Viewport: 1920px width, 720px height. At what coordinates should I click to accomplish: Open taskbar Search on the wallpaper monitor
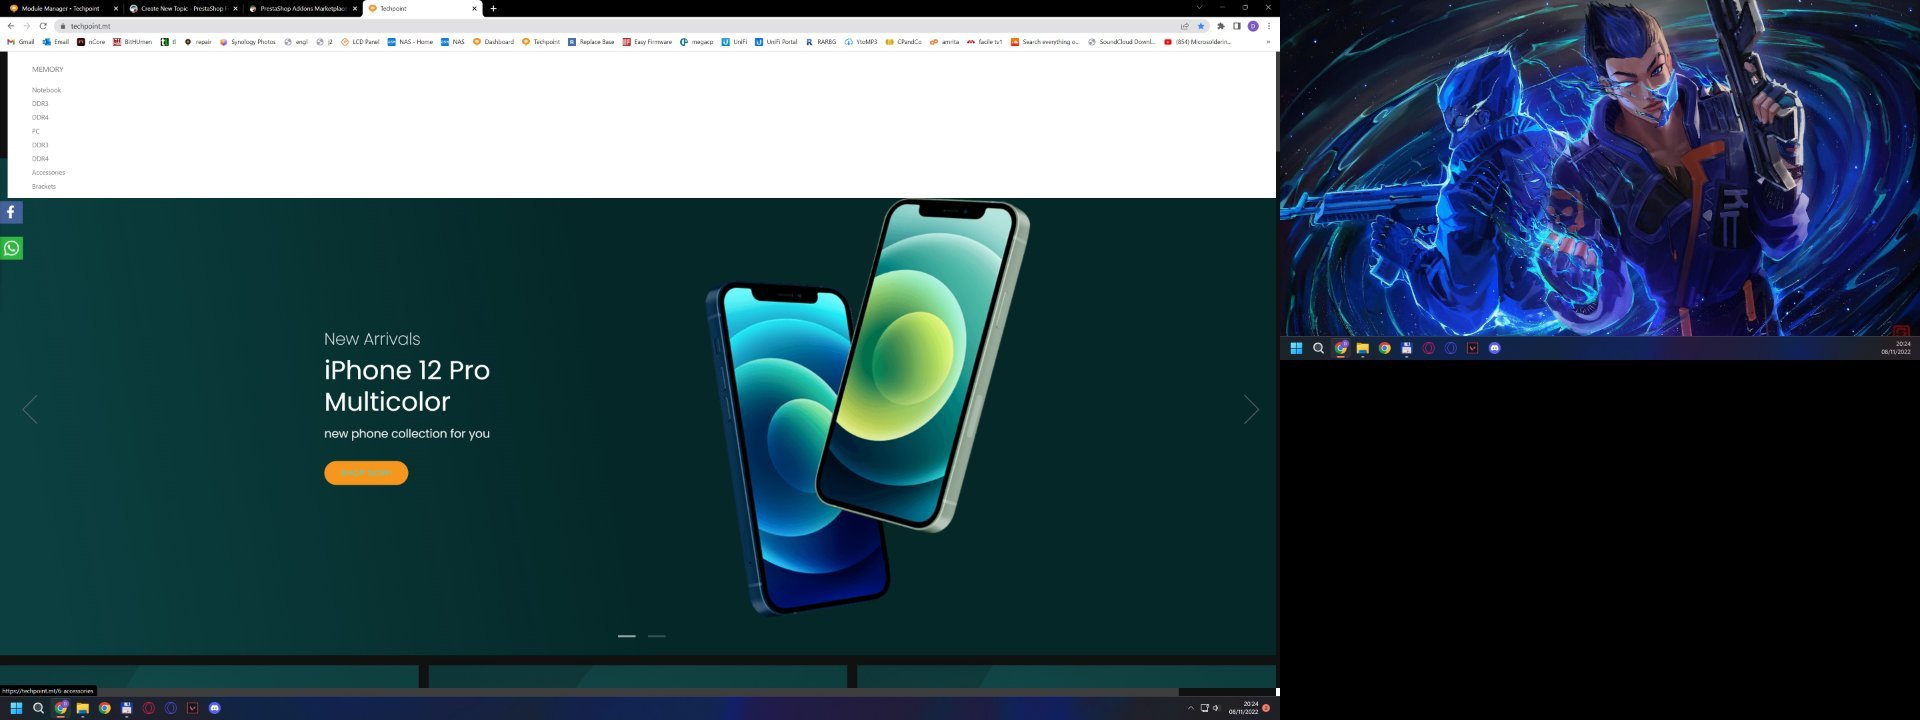click(x=1318, y=348)
